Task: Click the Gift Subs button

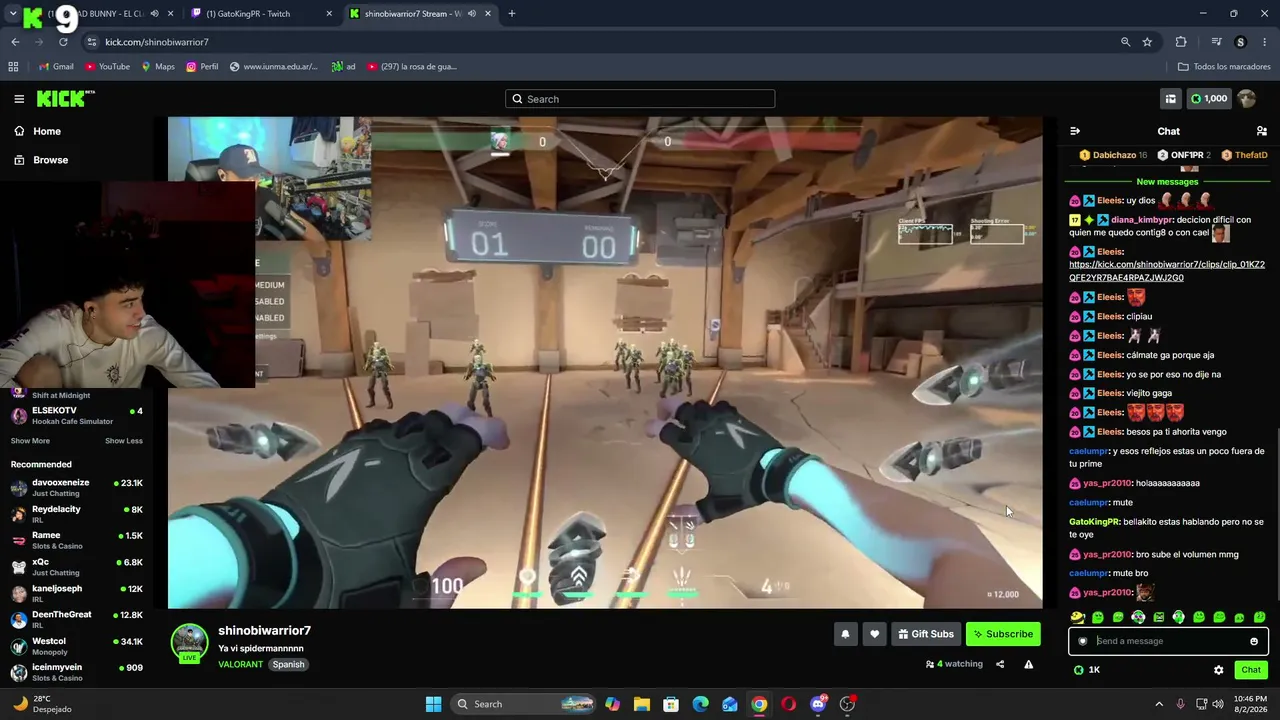Action: click(x=926, y=634)
